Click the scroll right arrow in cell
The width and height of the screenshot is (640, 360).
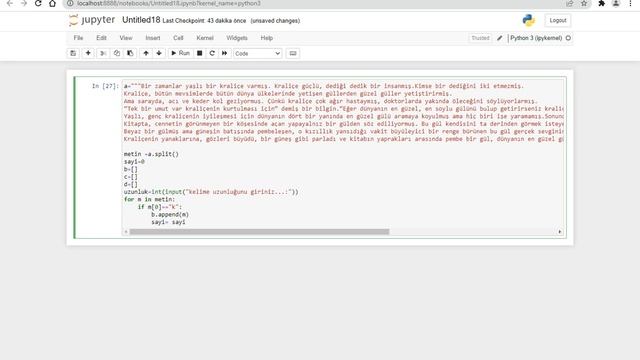tap(560, 232)
